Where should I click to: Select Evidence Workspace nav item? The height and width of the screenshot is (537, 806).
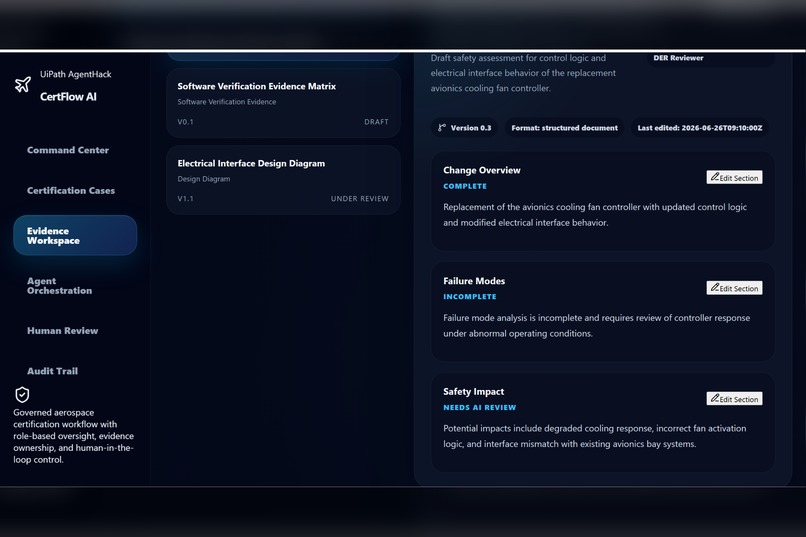point(75,235)
